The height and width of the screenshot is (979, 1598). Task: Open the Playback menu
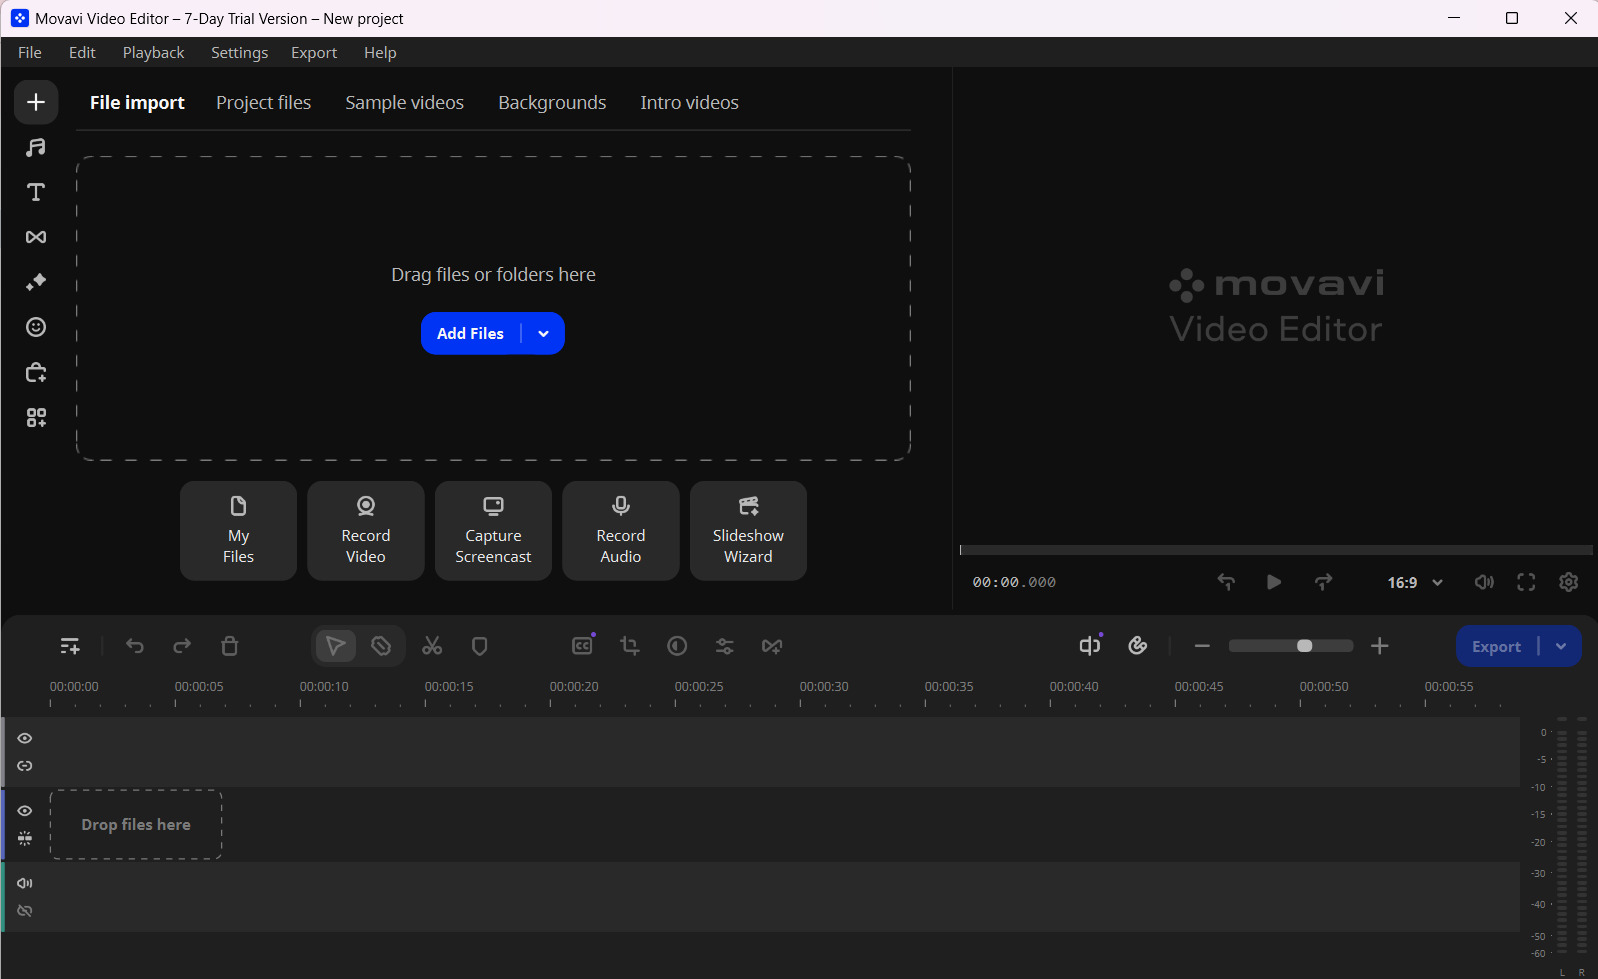tap(154, 53)
